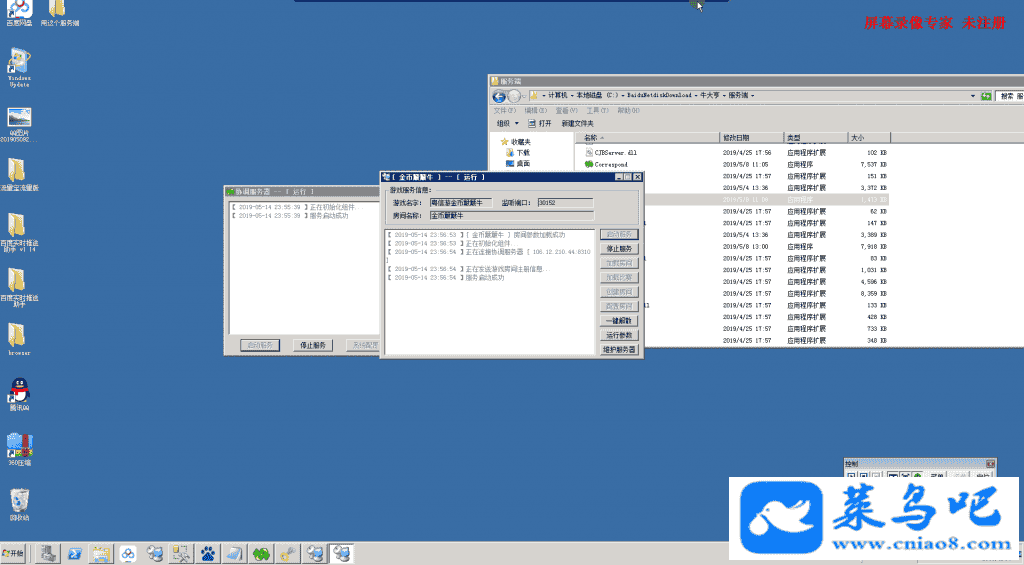
Task: Expand the address bar history dropdown arrow
Action: [971, 96]
